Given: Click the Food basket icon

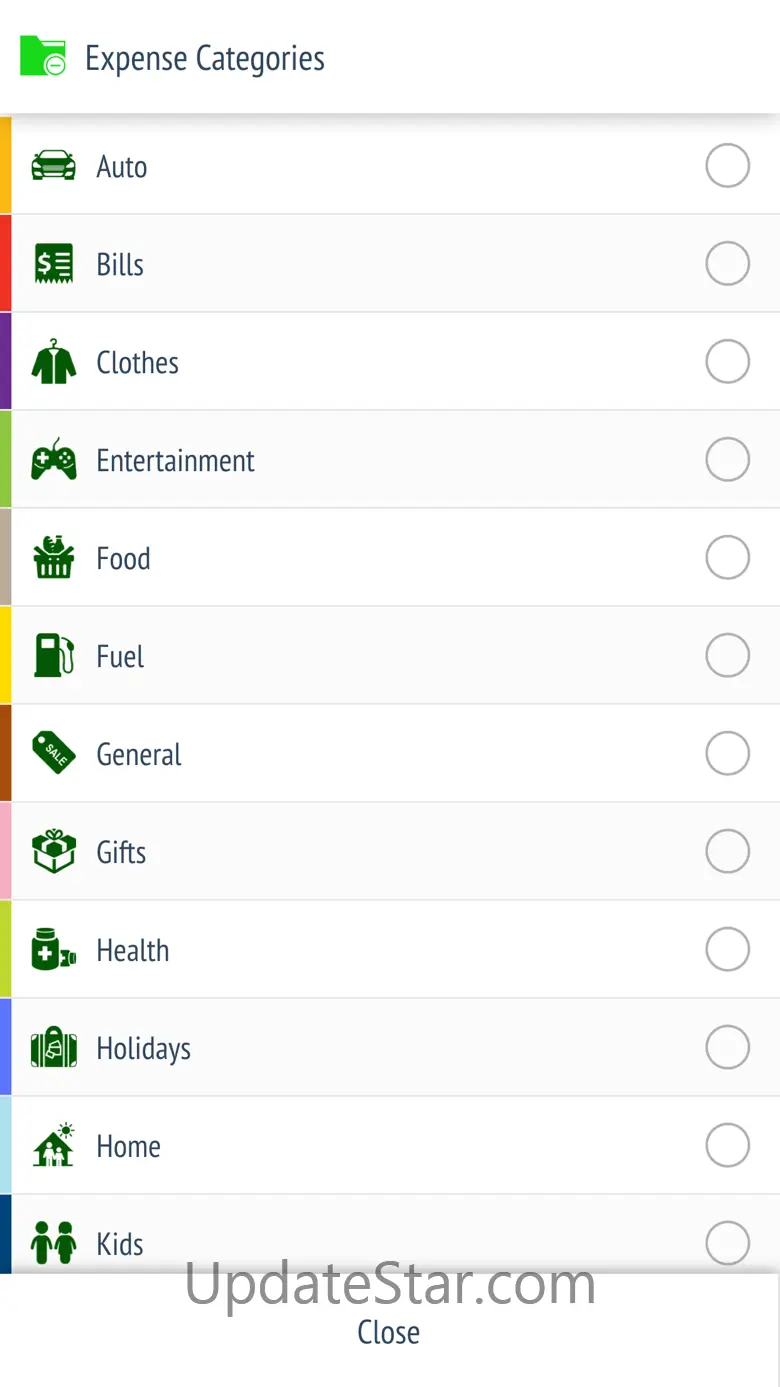Looking at the screenshot, I should click(x=54, y=558).
